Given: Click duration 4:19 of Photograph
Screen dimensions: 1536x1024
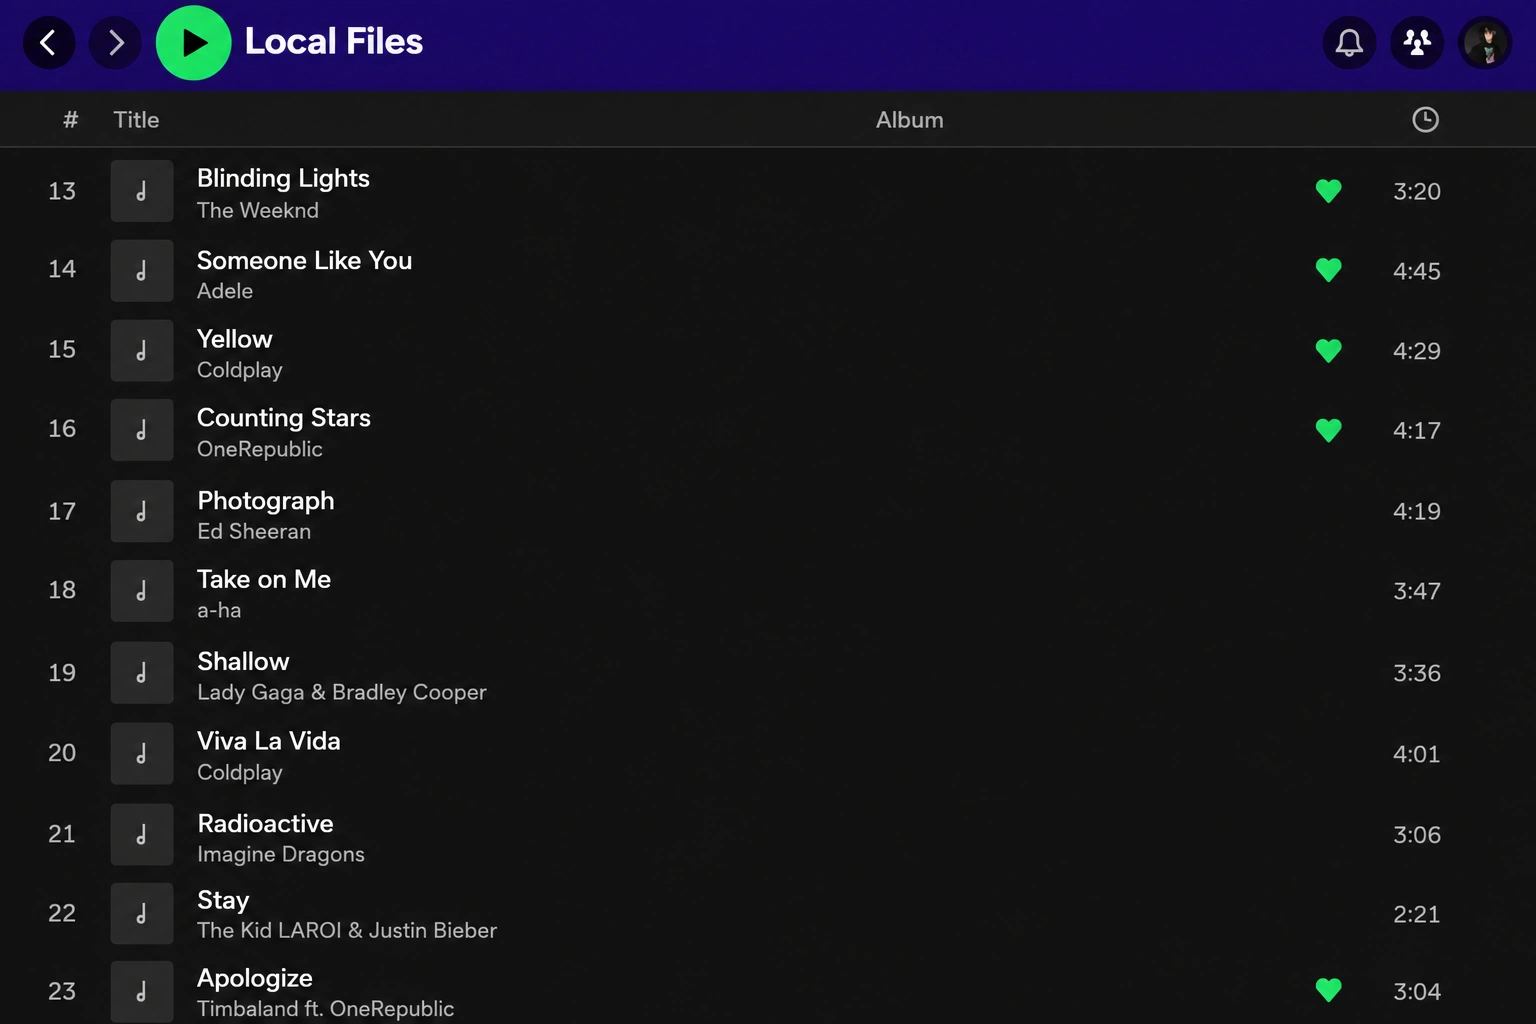Looking at the screenshot, I should click(1416, 511).
